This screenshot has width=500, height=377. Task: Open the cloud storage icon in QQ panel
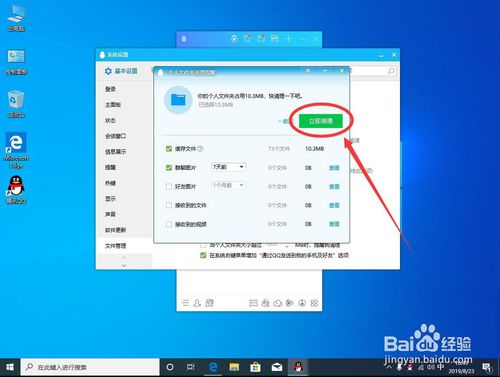click(278, 303)
